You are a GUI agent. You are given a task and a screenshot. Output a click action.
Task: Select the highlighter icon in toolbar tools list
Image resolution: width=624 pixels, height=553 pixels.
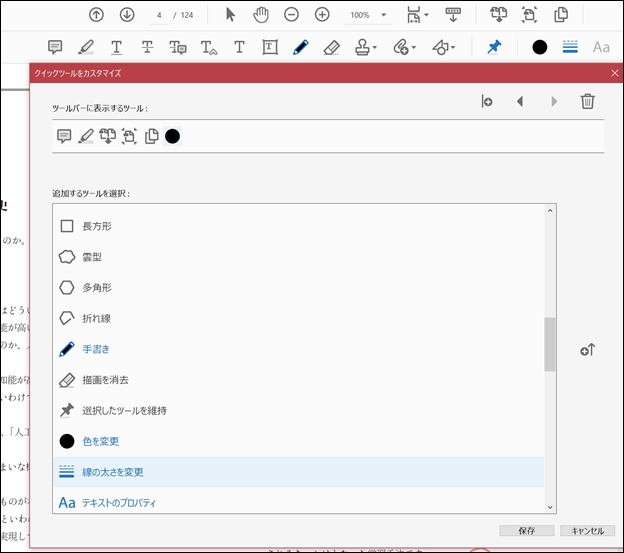pyautogui.click(x=86, y=136)
